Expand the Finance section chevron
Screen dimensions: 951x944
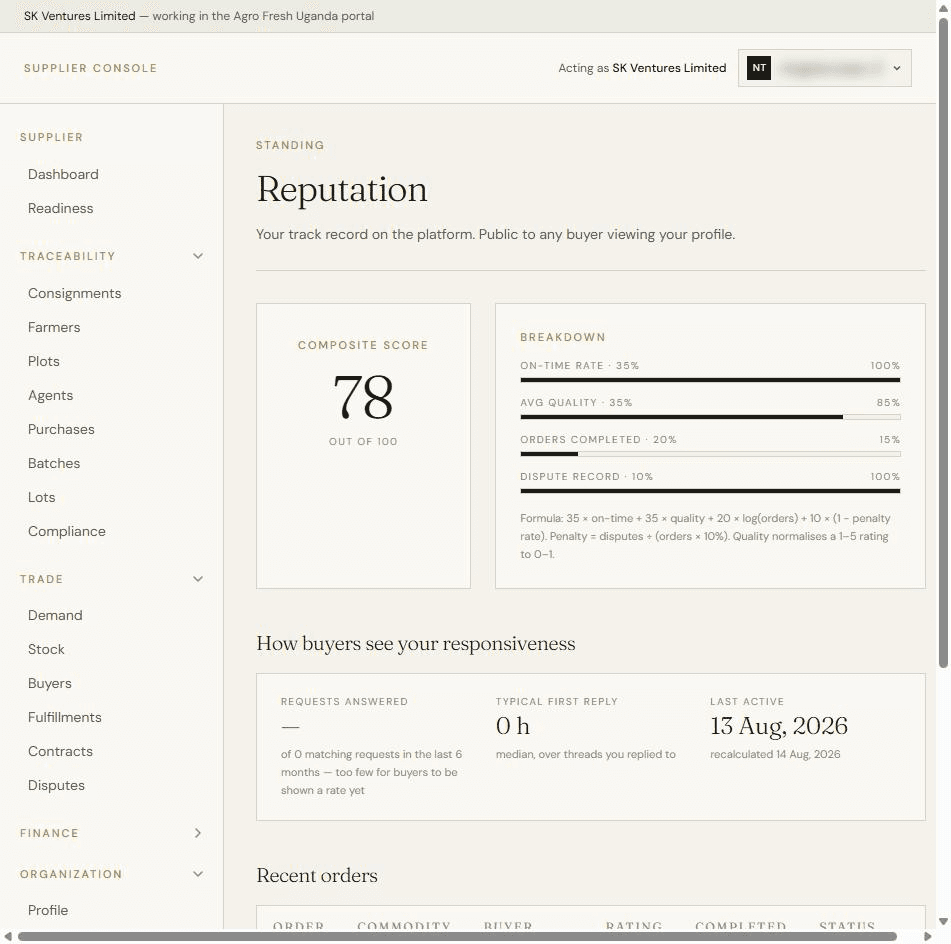point(198,833)
